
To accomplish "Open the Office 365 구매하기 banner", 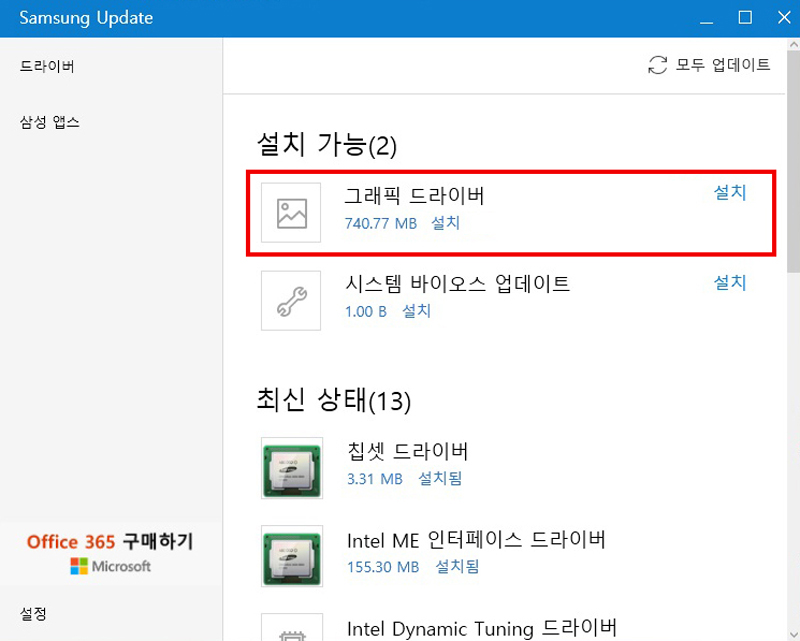I will click(111, 553).
